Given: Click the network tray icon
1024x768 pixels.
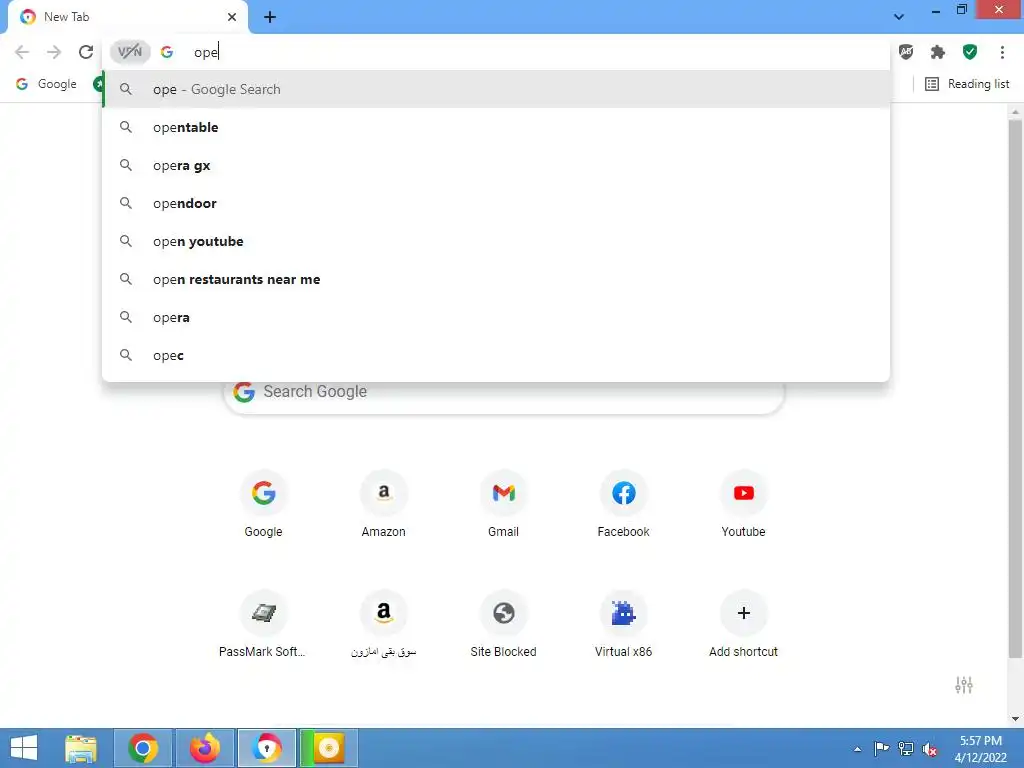Looking at the screenshot, I should point(906,749).
